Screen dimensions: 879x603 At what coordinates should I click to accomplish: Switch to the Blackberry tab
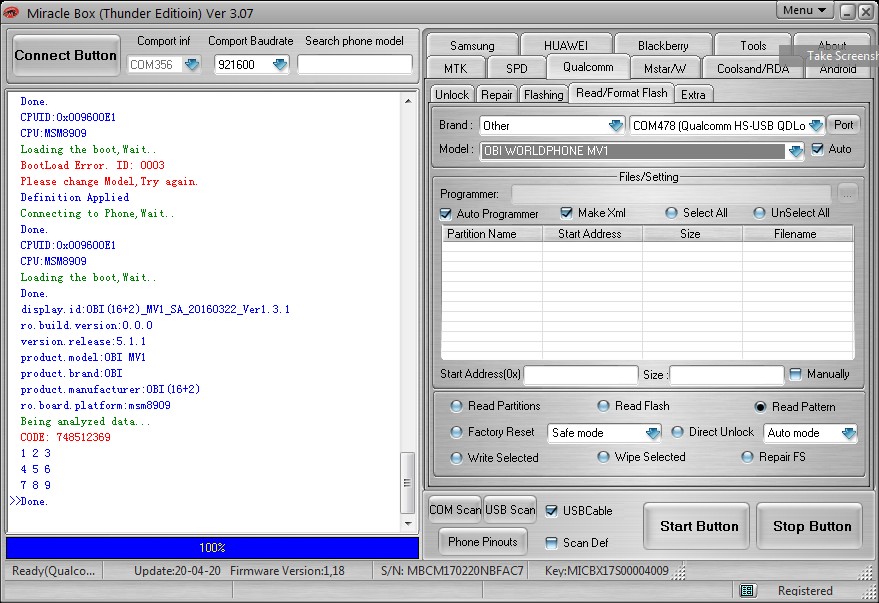coord(663,45)
